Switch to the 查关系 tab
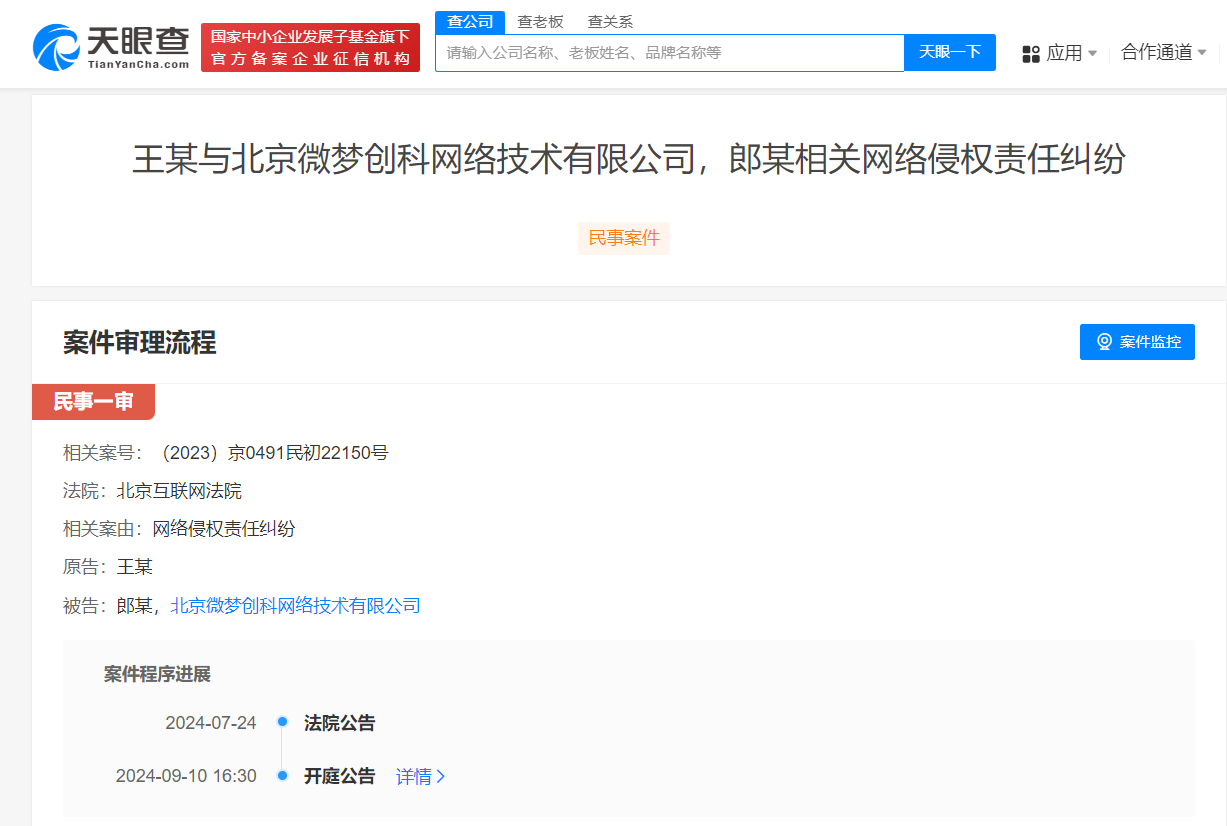Image resolution: width=1227 pixels, height=826 pixels. coord(610,20)
